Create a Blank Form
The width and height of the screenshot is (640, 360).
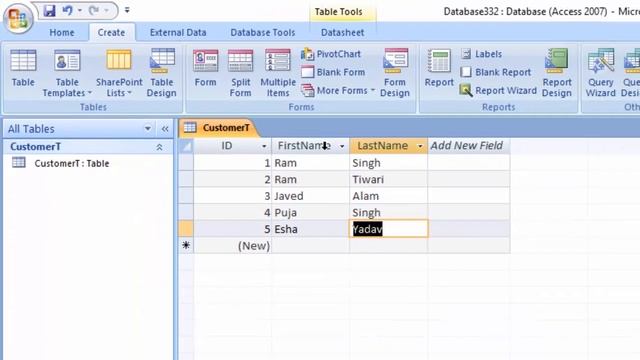pos(333,72)
